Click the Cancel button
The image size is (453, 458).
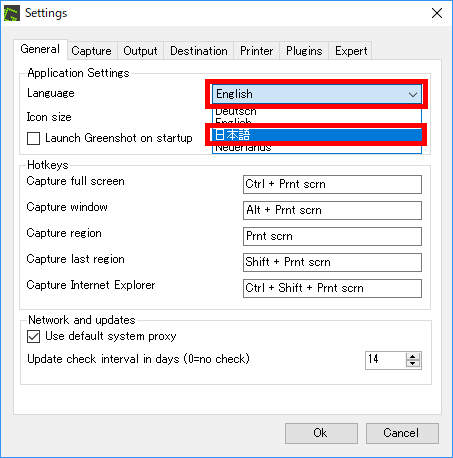click(x=402, y=433)
